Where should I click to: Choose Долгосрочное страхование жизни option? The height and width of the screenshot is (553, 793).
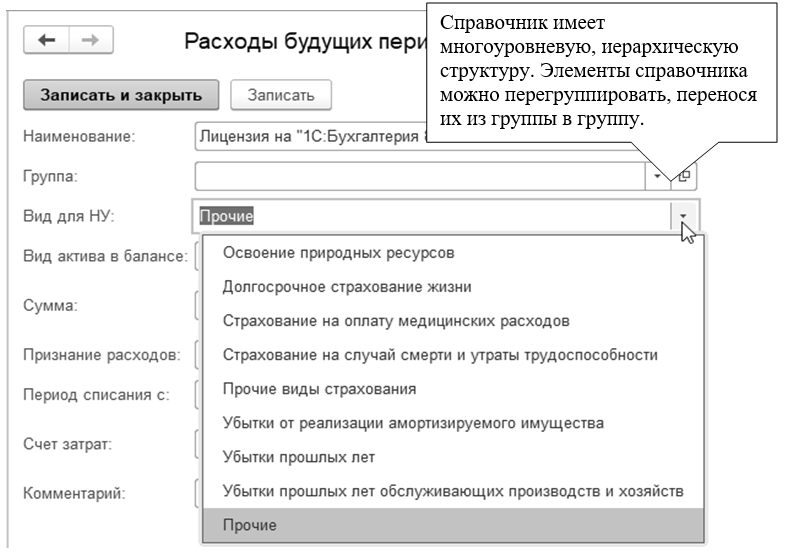click(x=453, y=287)
